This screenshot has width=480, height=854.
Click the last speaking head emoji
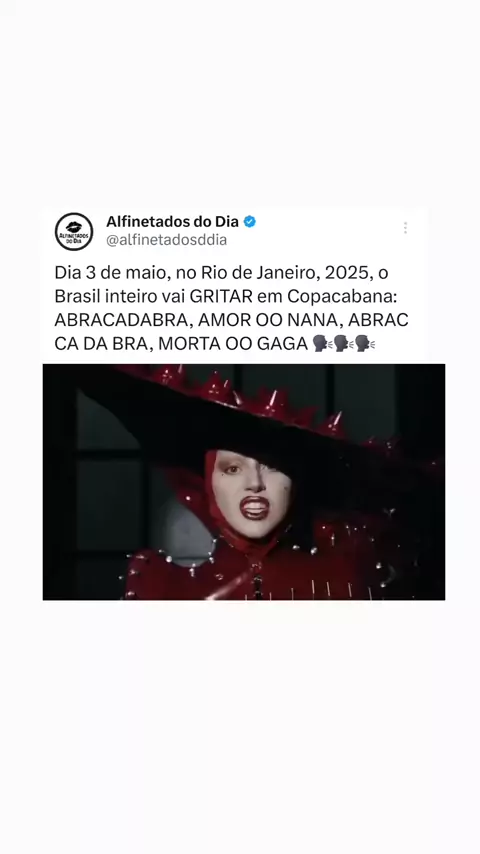365,344
